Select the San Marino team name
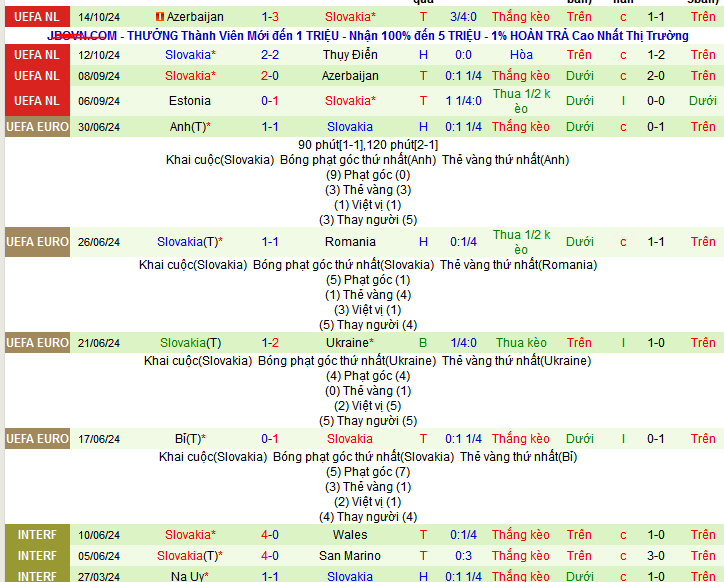Screen dimensions: 724x582 [x=350, y=556]
